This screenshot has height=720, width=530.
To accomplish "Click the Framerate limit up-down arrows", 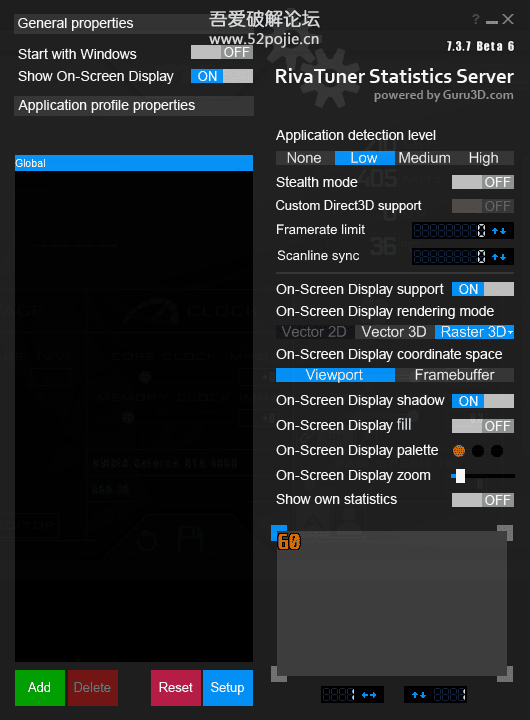I will (499, 231).
